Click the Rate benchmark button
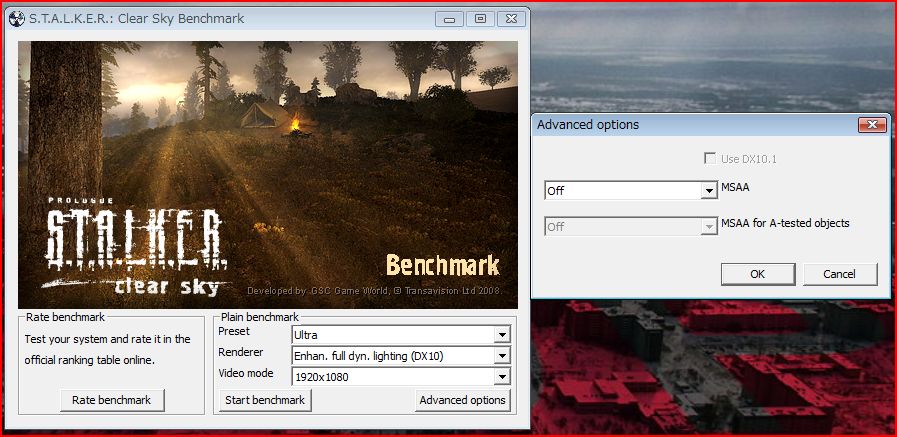Screen dimensions: 897x437 (x=112, y=400)
